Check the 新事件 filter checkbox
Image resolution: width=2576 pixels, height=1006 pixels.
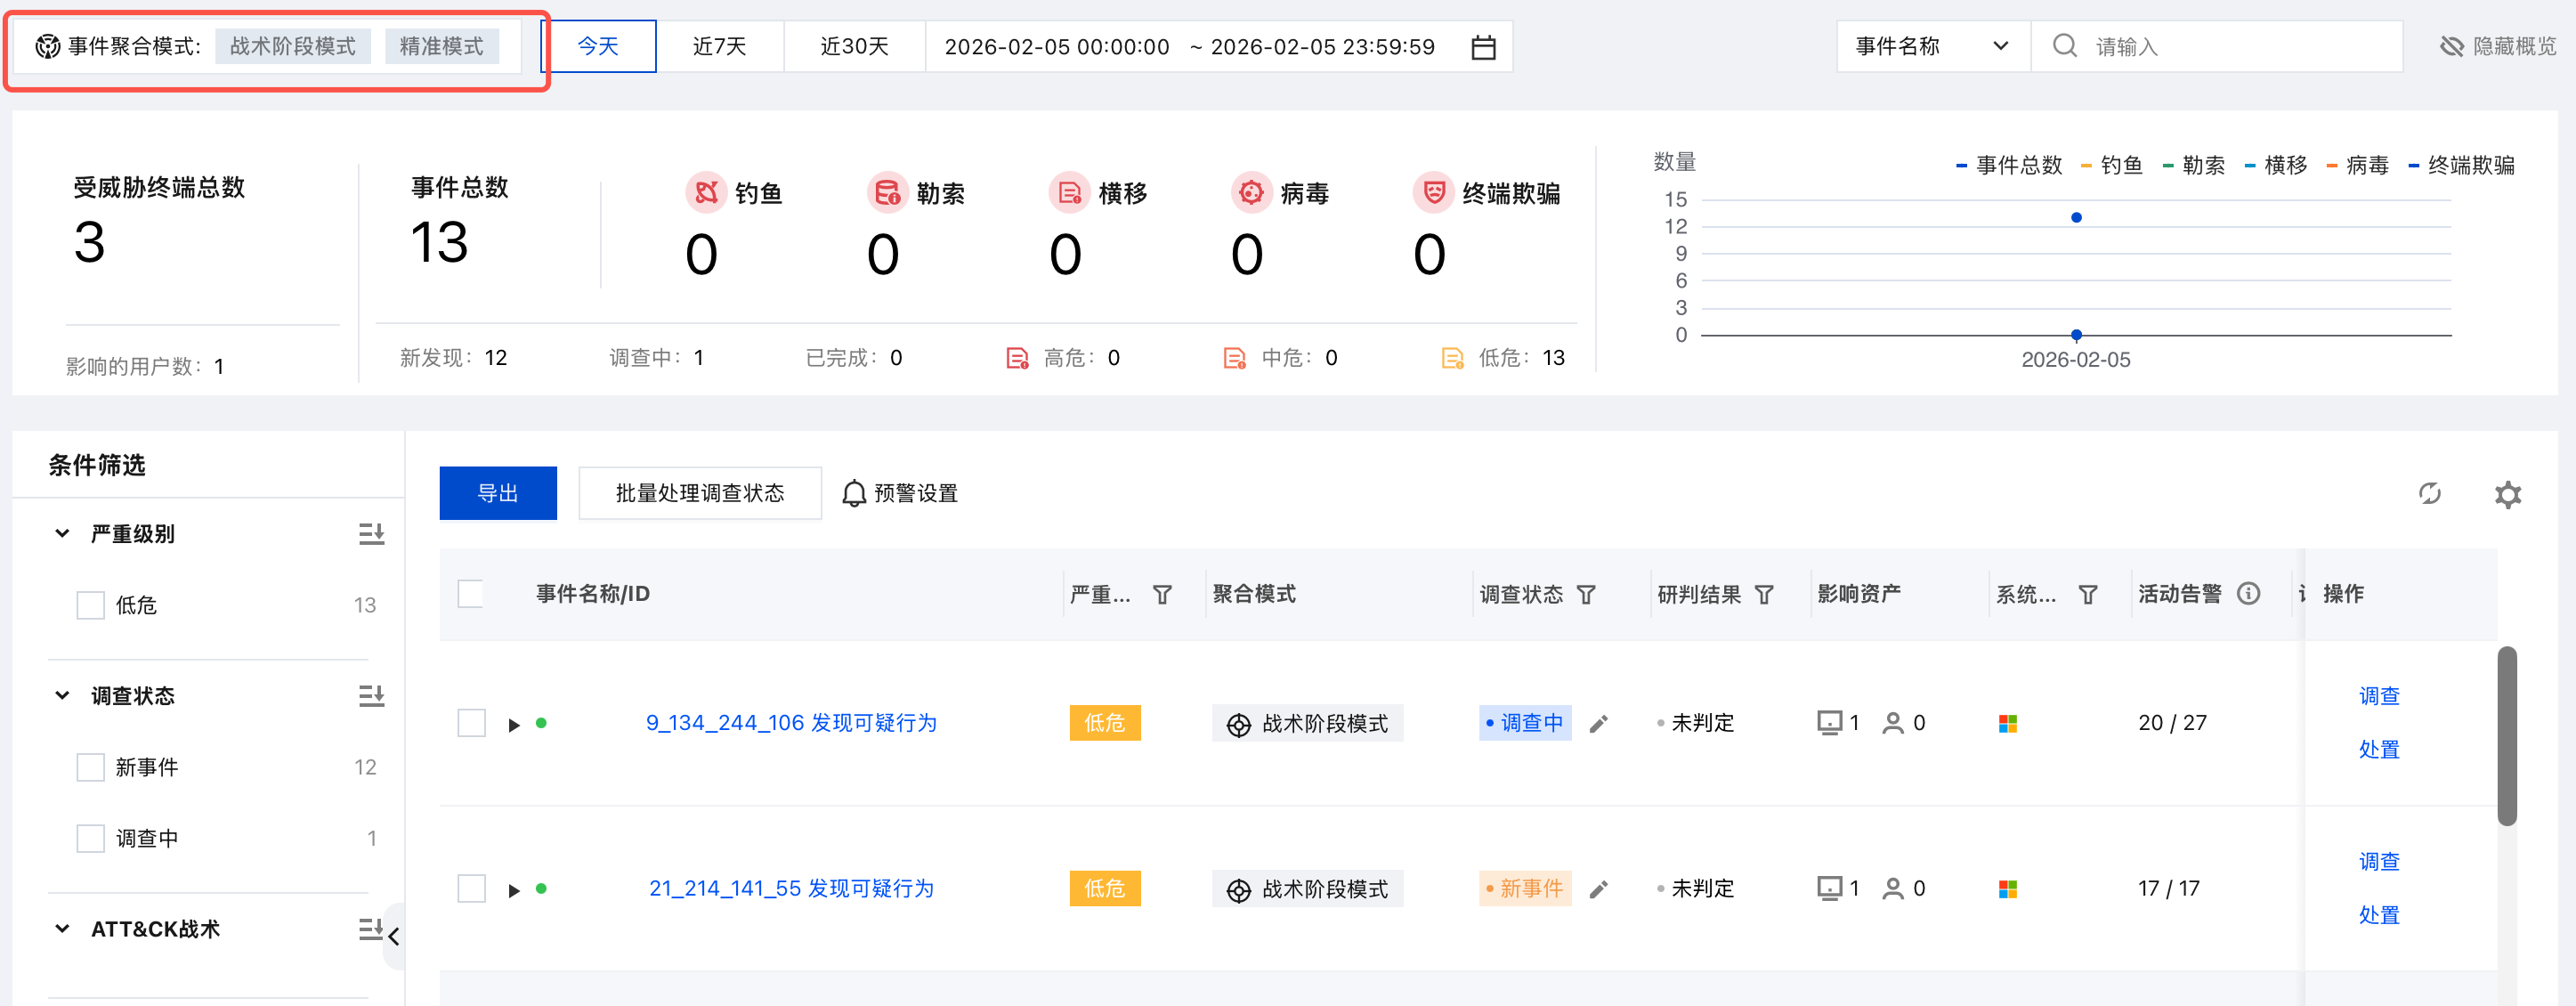click(90, 767)
